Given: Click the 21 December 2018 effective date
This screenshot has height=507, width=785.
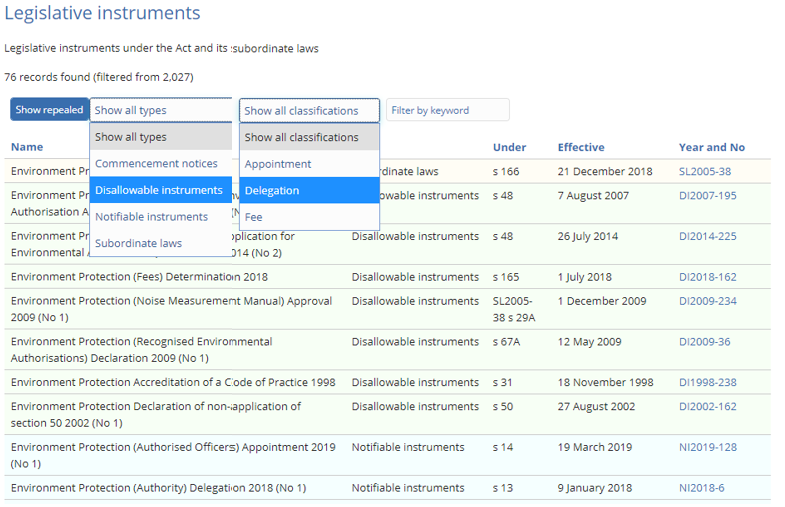Looking at the screenshot, I should coord(605,171).
